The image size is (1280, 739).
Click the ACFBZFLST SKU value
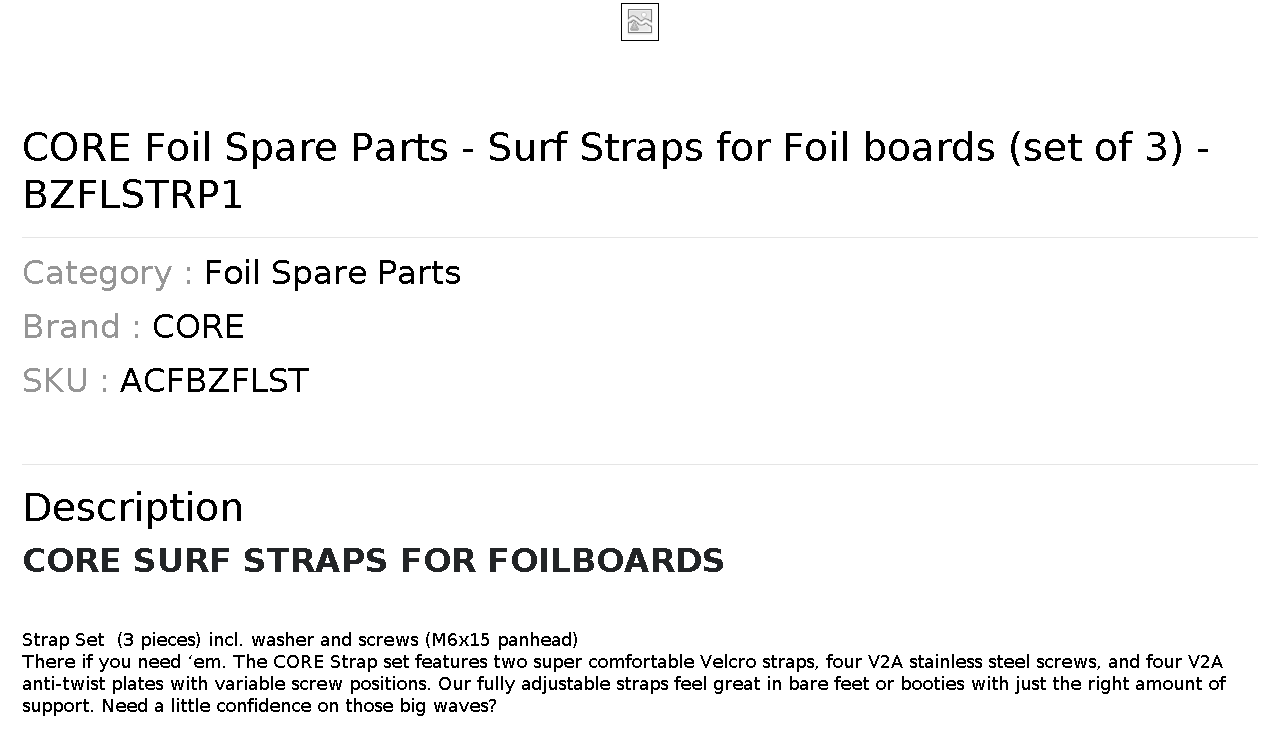tap(214, 381)
